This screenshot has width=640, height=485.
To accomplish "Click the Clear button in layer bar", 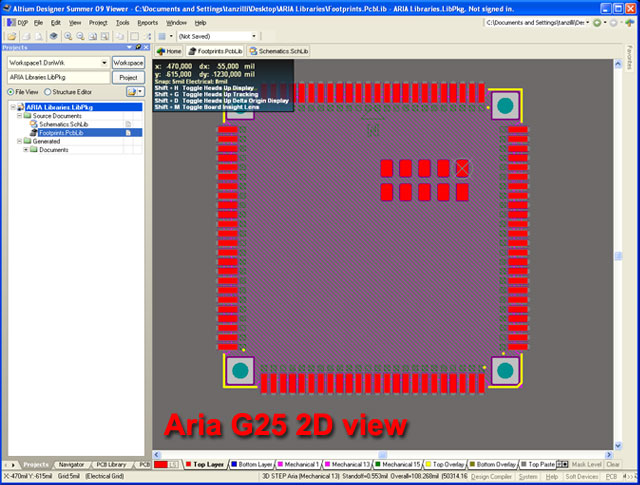I will coord(613,464).
